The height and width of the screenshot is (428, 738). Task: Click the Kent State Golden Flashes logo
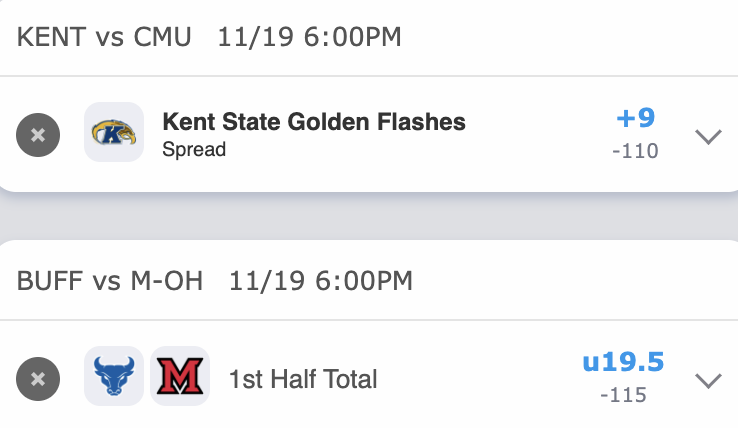coord(114,133)
